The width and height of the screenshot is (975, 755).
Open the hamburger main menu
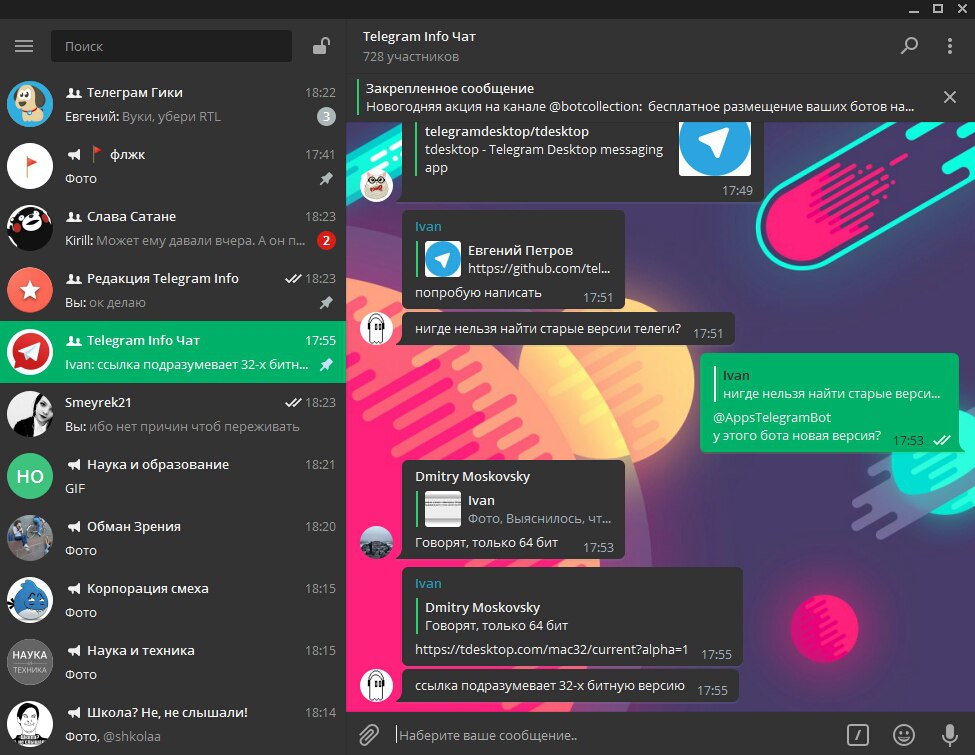pos(24,46)
